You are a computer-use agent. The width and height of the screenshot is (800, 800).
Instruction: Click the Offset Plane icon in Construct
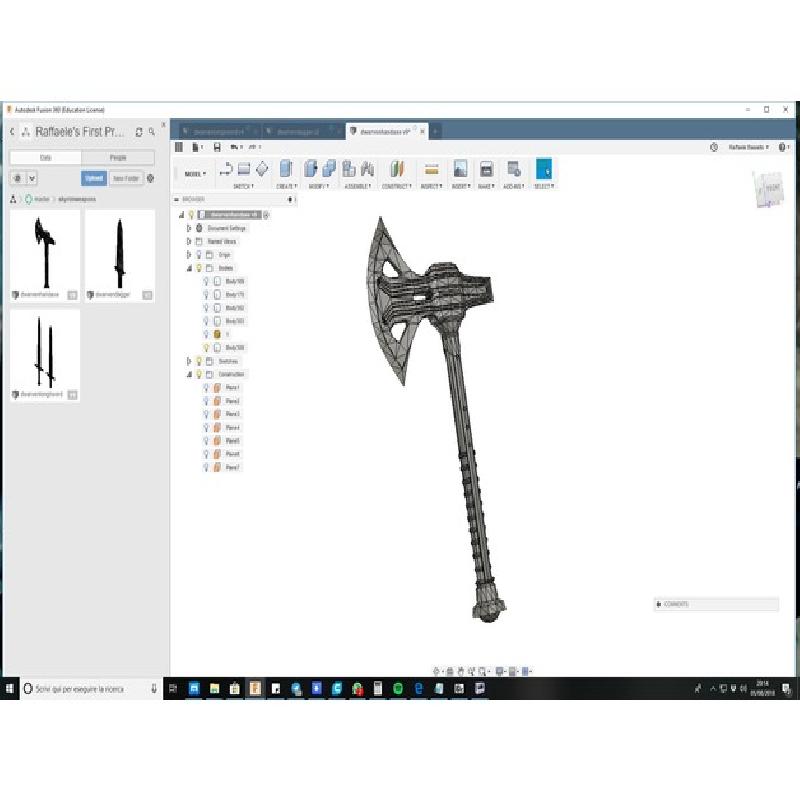[397, 169]
